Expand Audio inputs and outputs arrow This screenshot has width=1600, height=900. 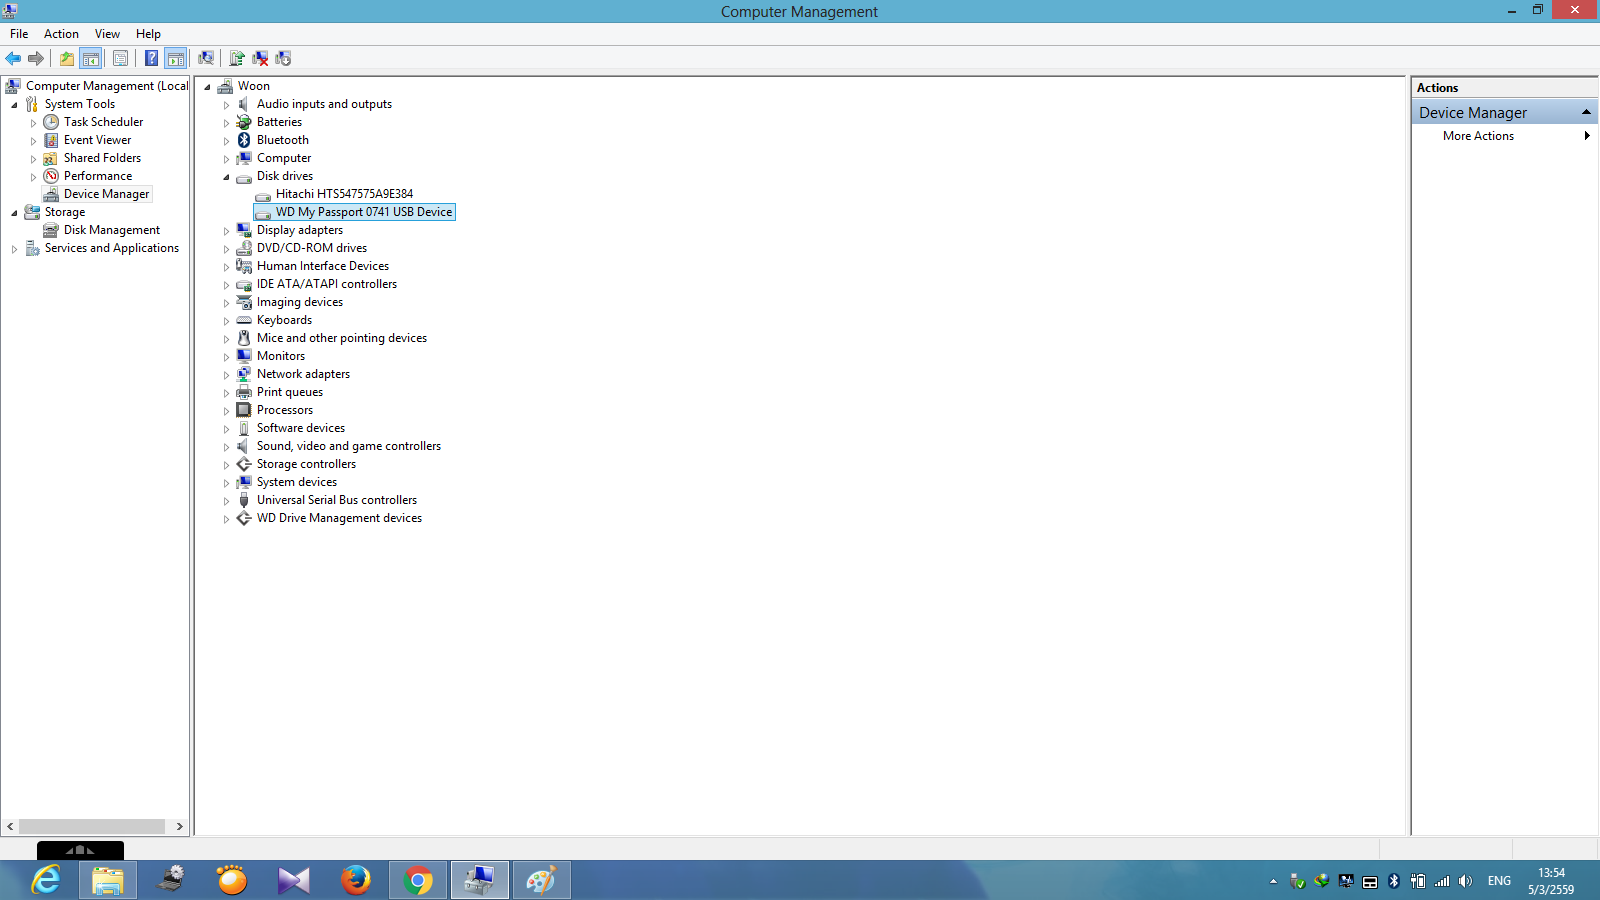[x=226, y=104]
